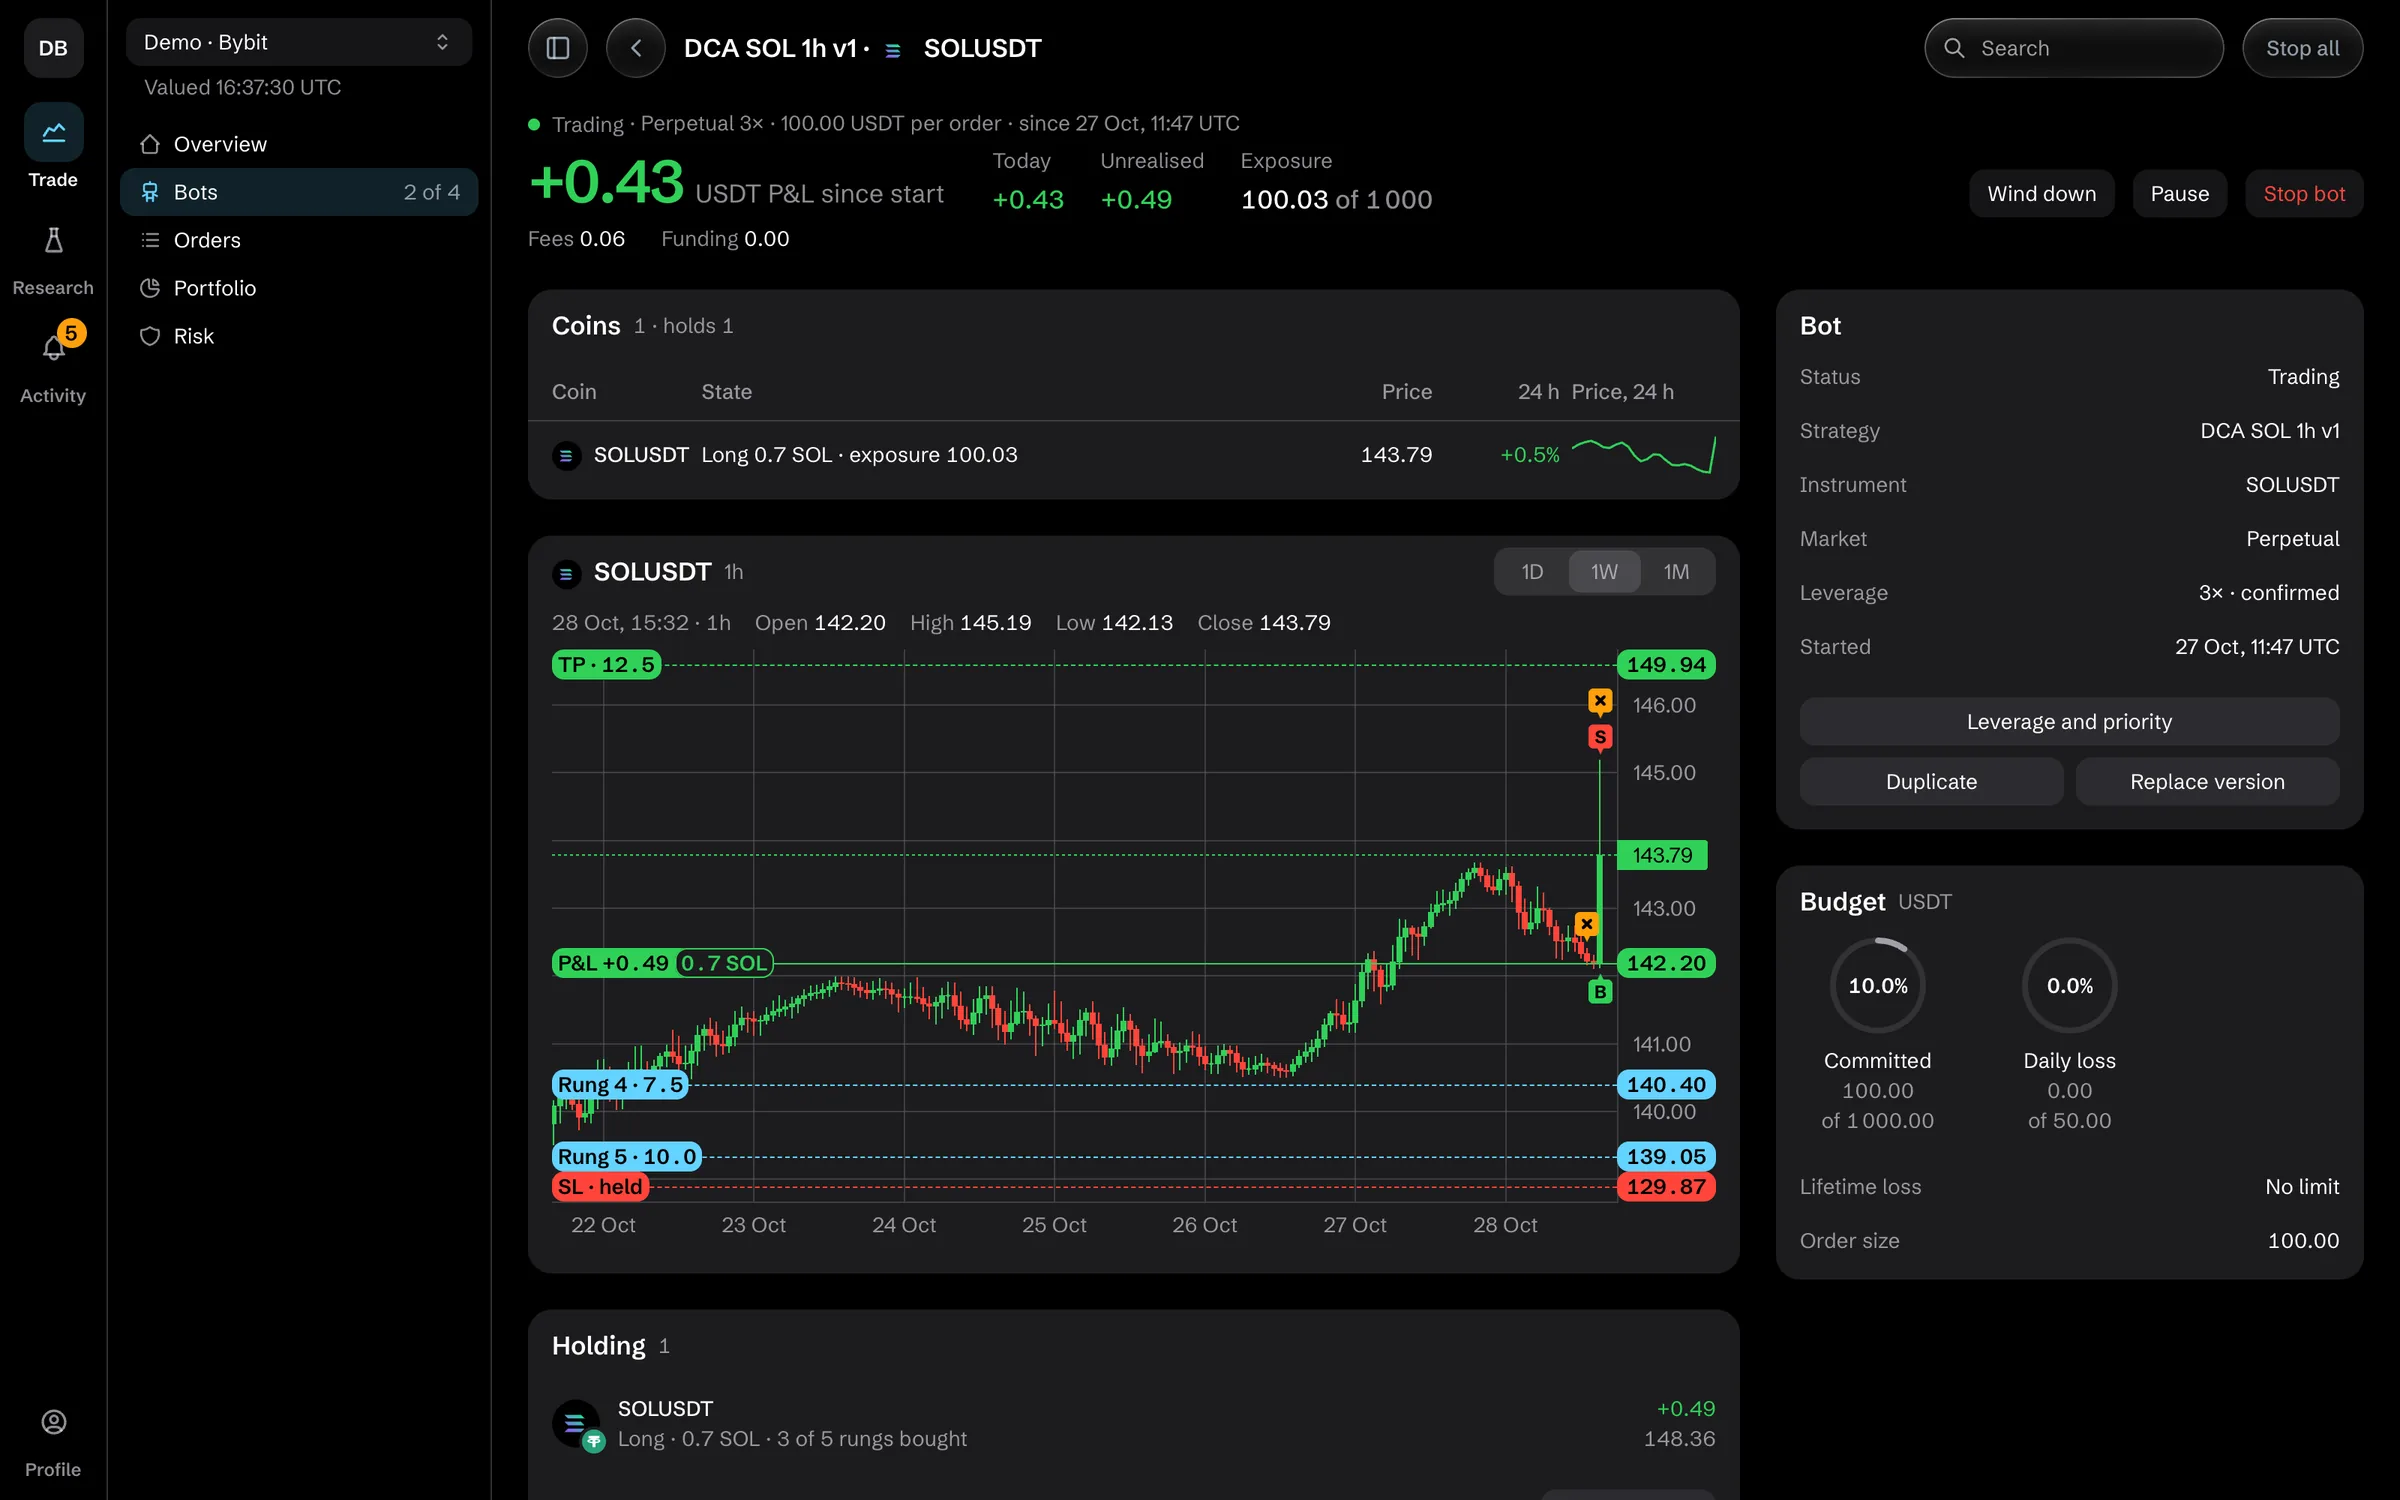Image resolution: width=2400 pixels, height=1500 pixels.
Task: Click the Solana icon in chart header
Action: [566, 573]
